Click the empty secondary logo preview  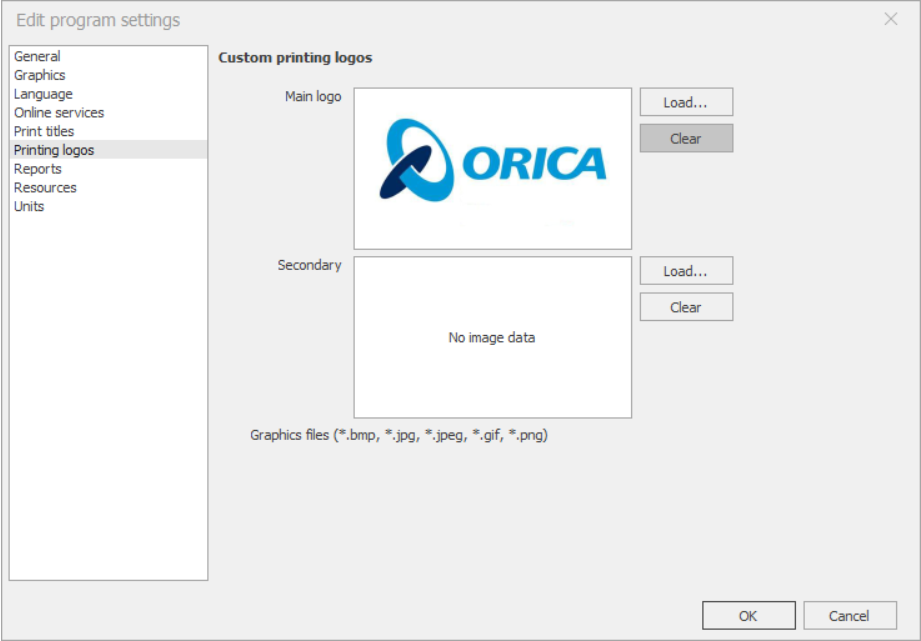tap(493, 337)
